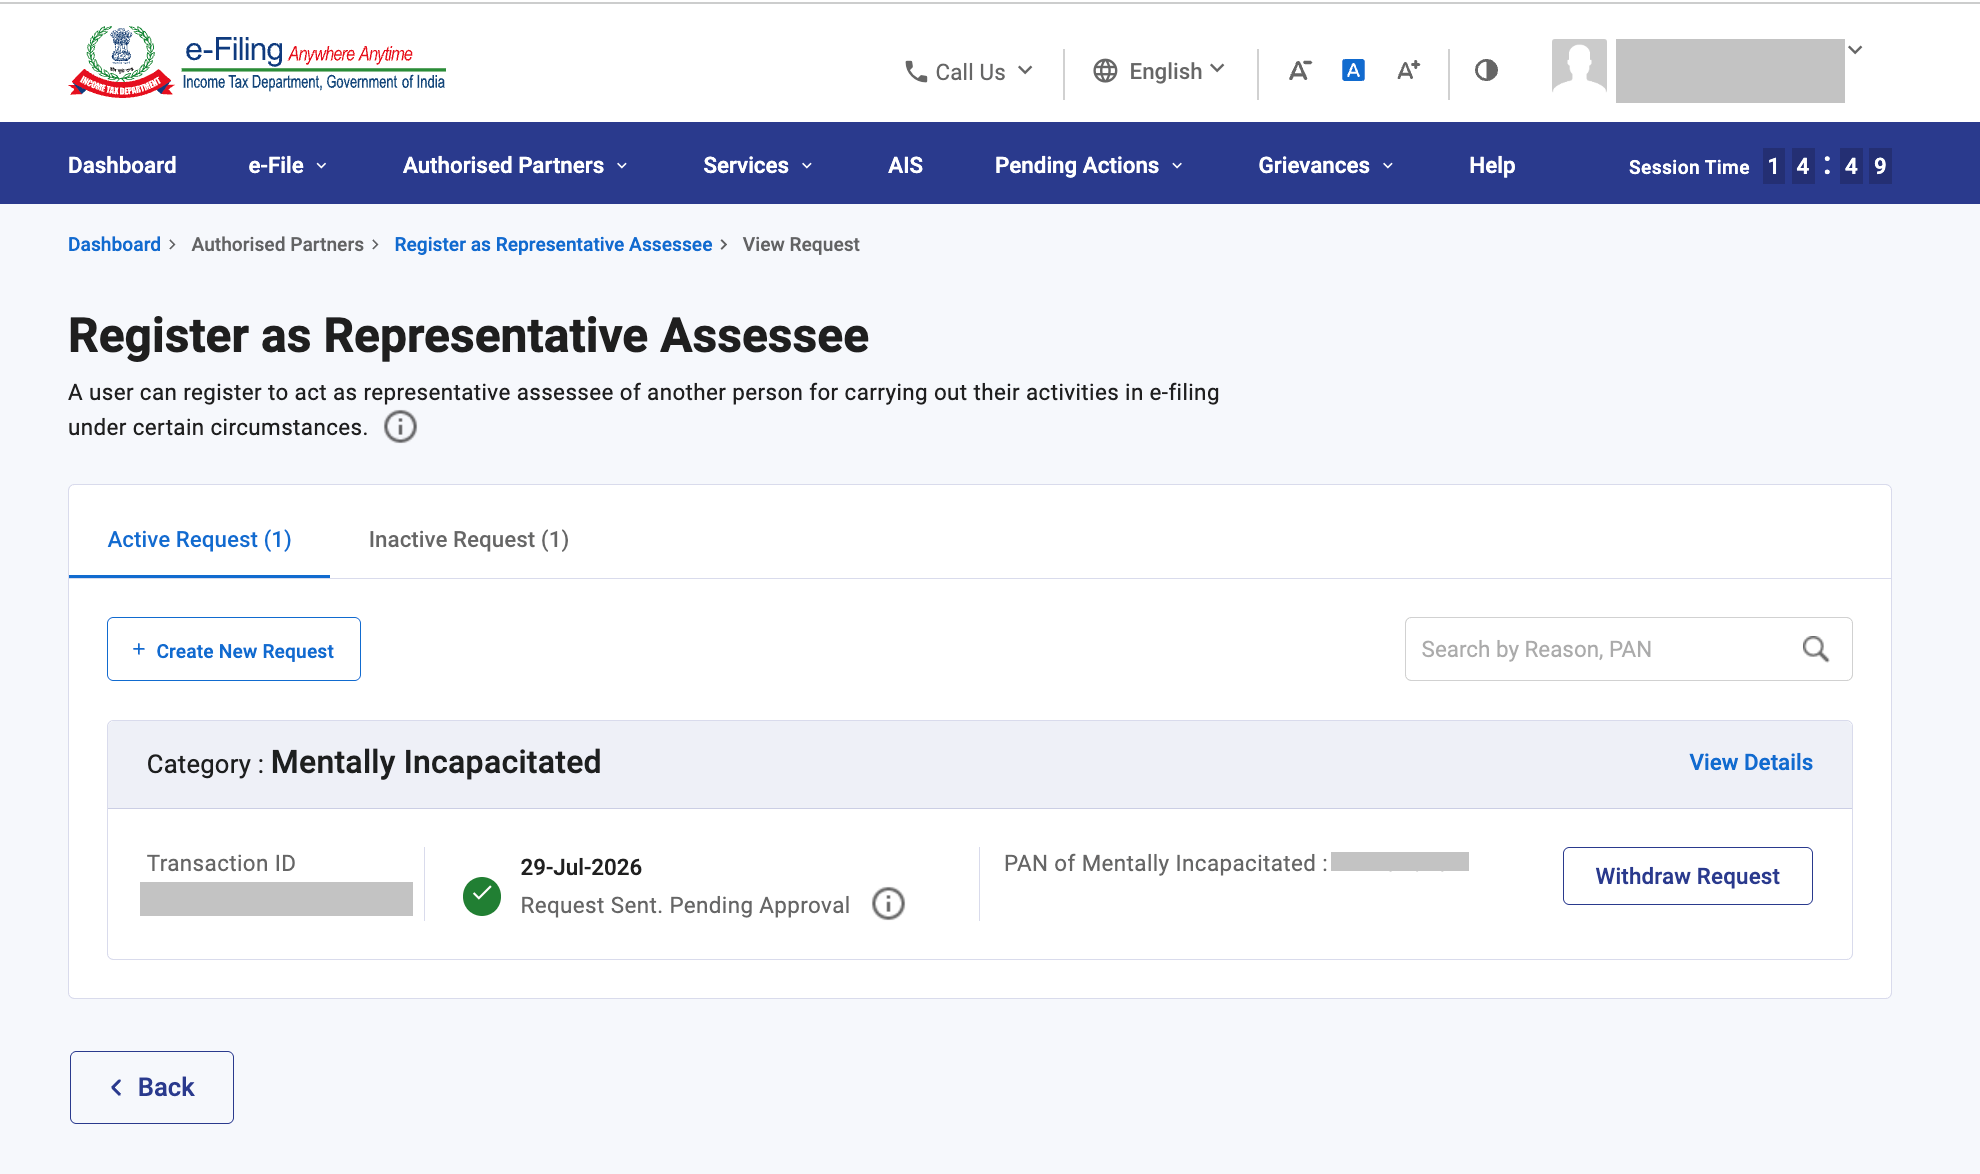Switch to Inactive Request (1) tab

click(x=469, y=540)
